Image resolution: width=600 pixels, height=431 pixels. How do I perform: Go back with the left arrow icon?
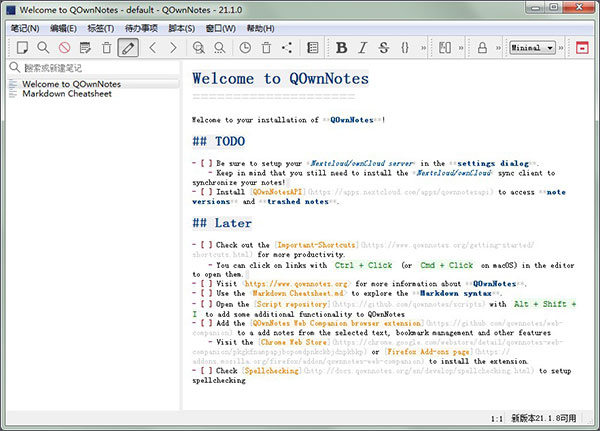[x=152, y=47]
